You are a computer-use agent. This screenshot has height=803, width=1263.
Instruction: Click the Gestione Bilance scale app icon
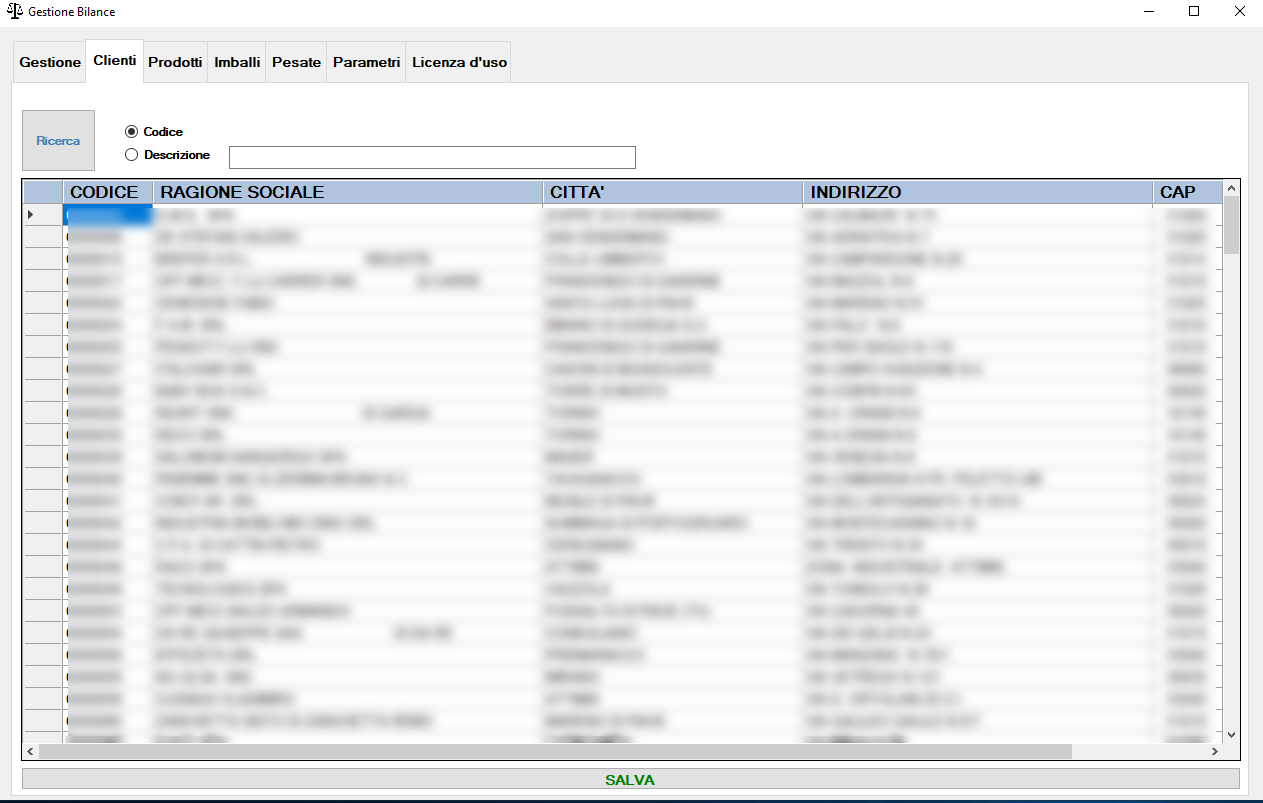pos(14,12)
